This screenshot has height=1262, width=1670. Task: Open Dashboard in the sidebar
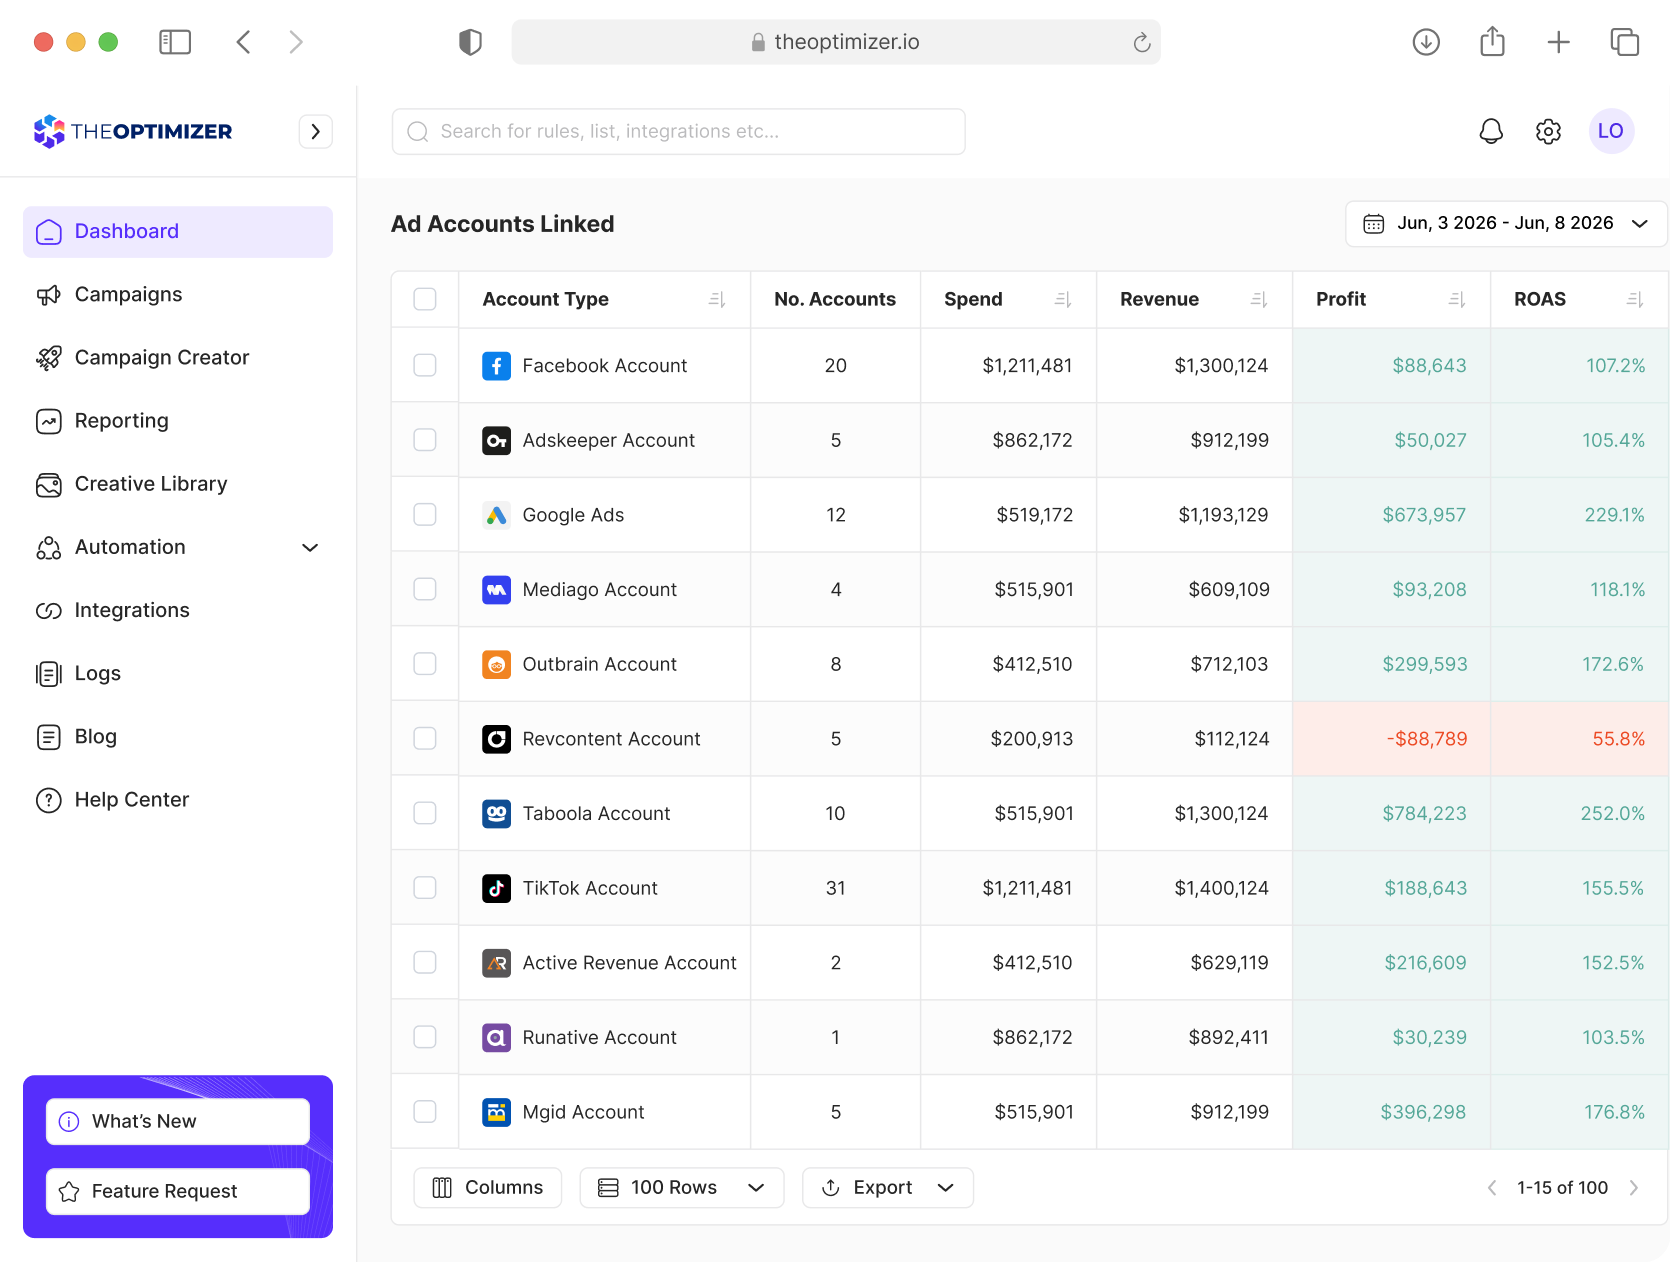pyautogui.click(x=178, y=232)
